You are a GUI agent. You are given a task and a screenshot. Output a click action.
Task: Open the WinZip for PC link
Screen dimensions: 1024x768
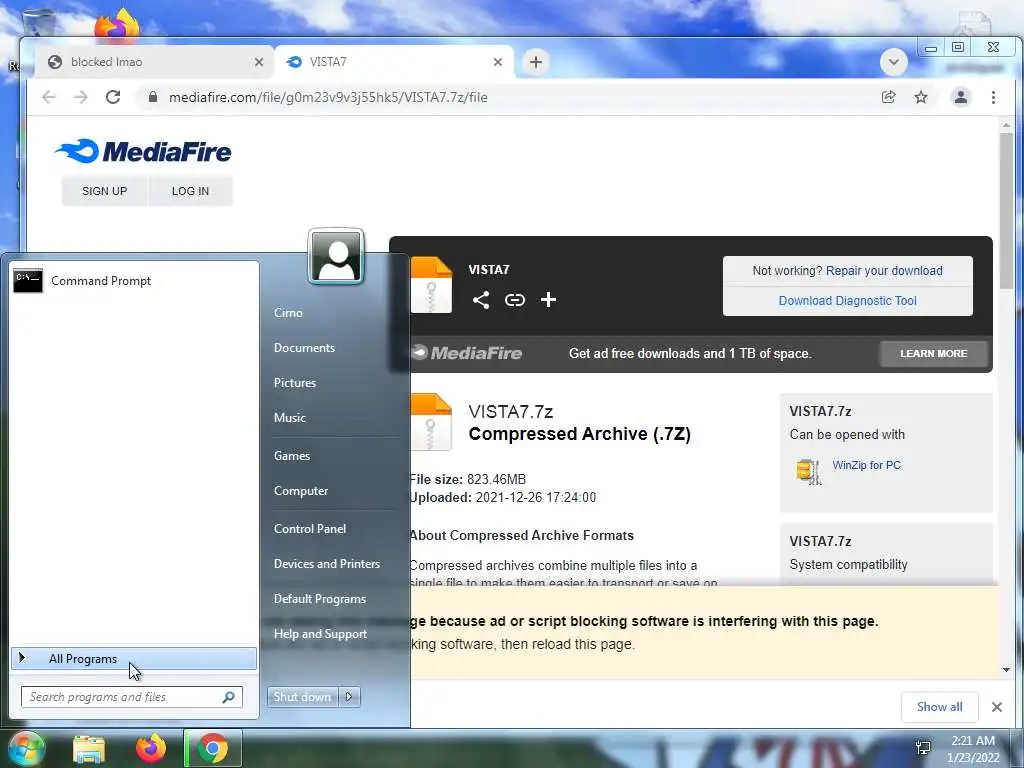point(867,465)
